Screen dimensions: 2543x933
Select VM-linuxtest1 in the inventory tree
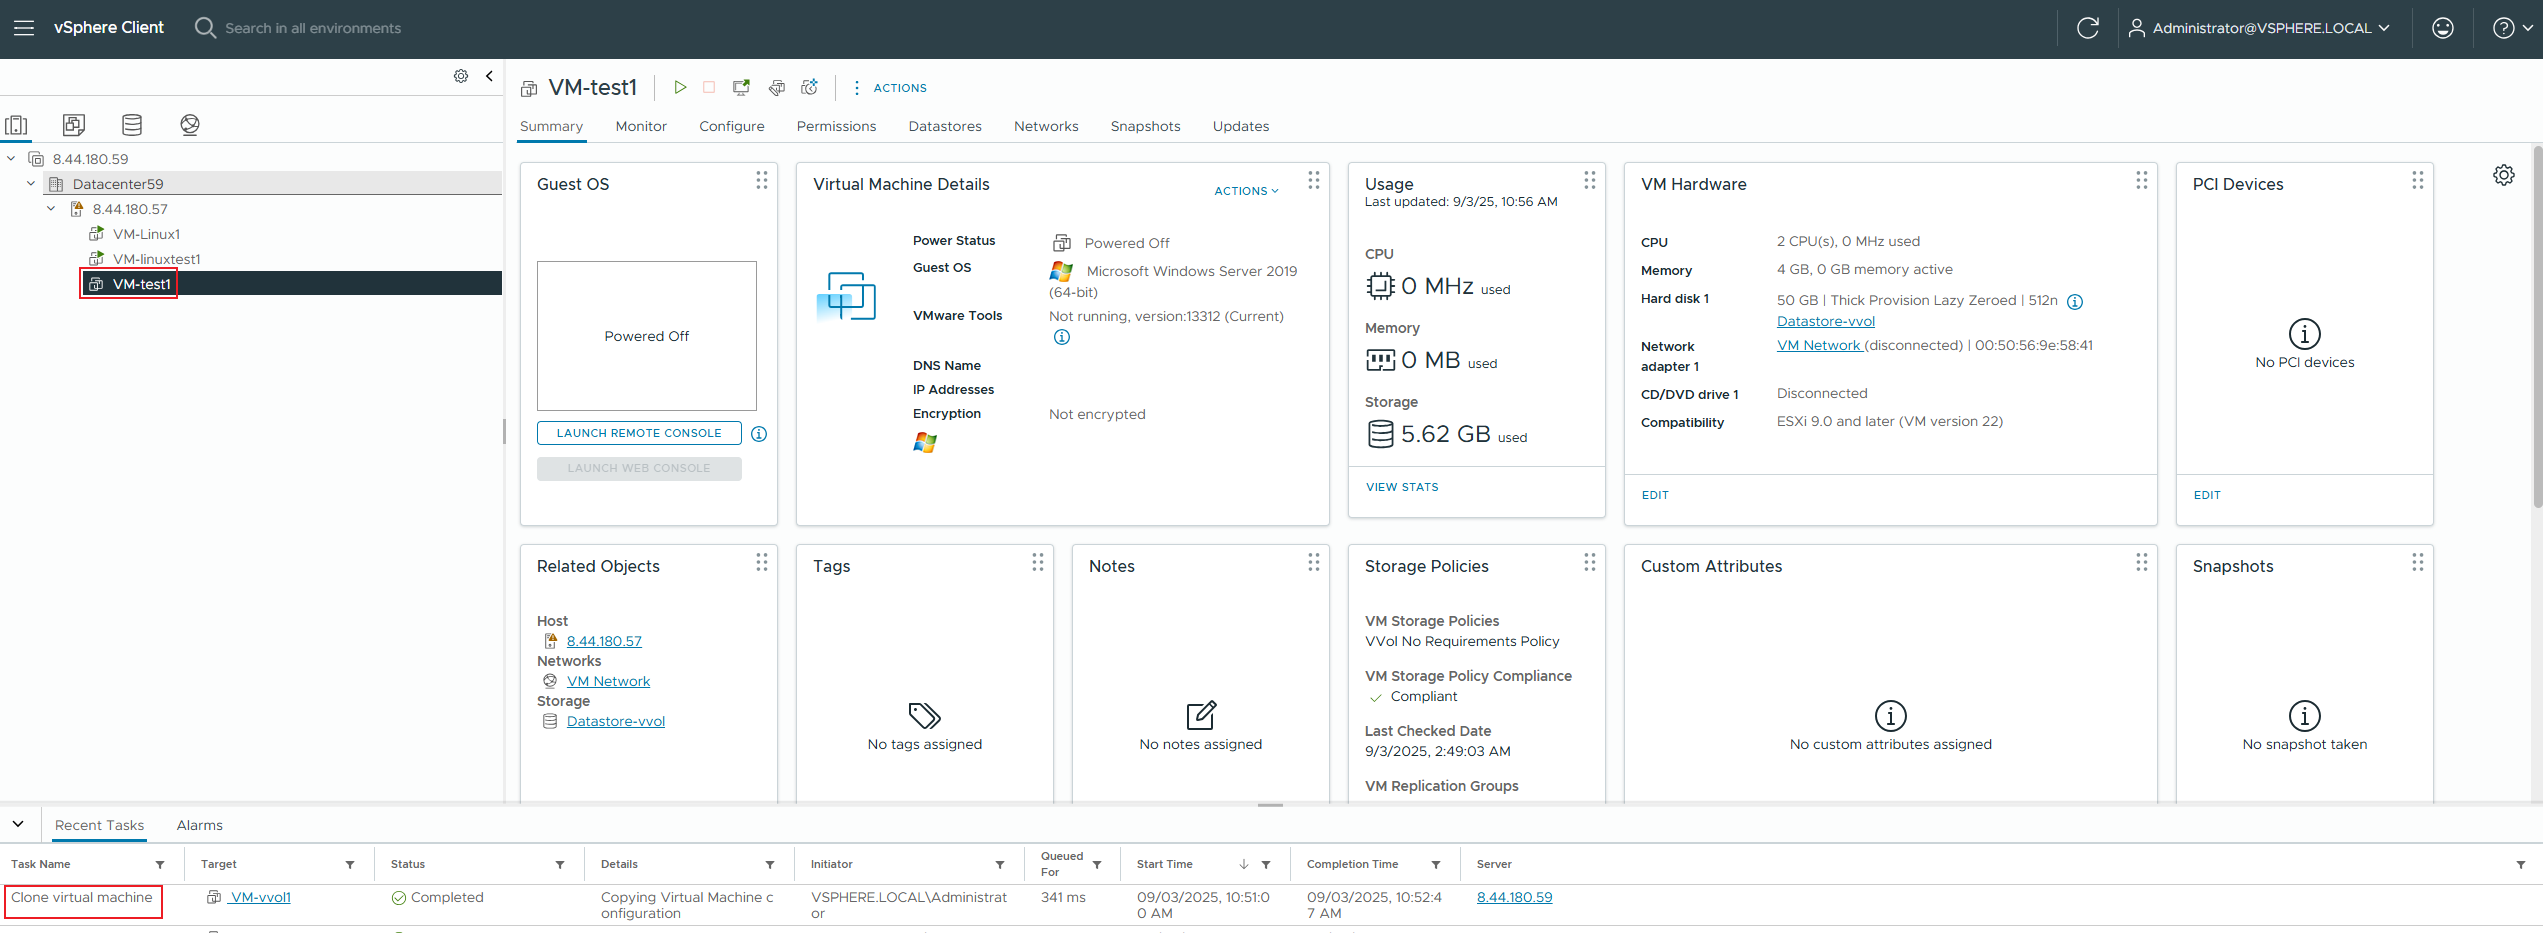[156, 259]
